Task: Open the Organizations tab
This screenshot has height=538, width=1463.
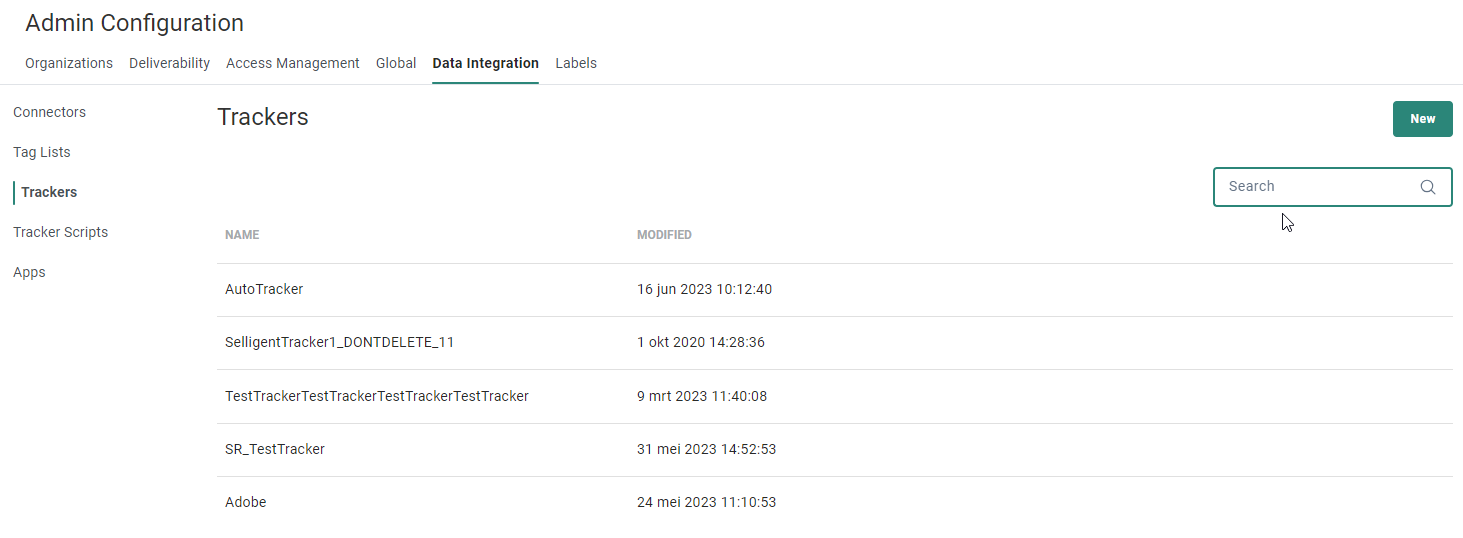Action: pos(69,63)
